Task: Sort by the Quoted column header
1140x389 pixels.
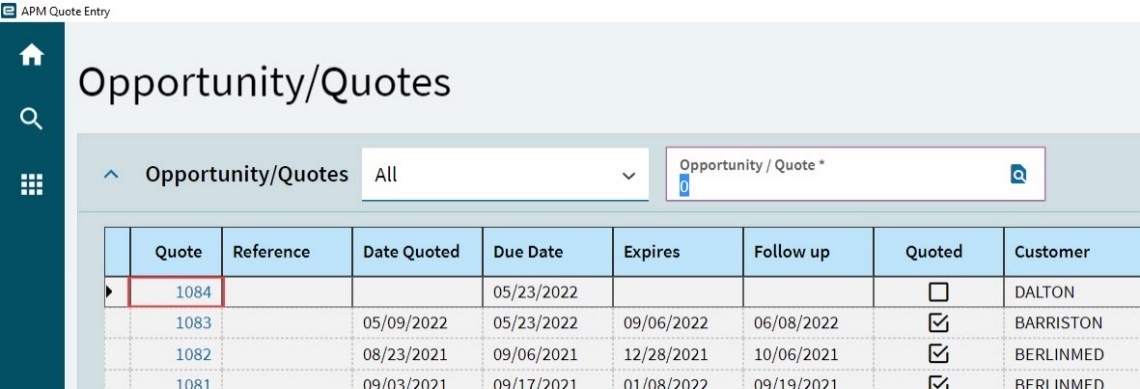Action: pyautogui.click(x=939, y=252)
